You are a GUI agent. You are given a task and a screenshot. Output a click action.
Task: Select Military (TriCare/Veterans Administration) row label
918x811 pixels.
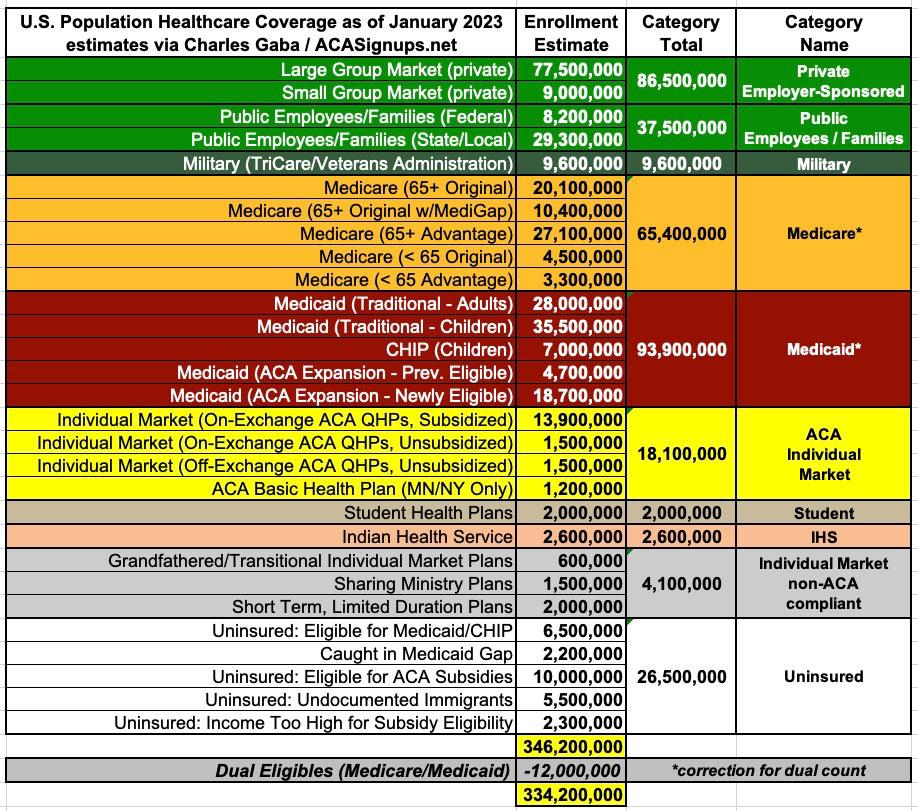coord(348,164)
